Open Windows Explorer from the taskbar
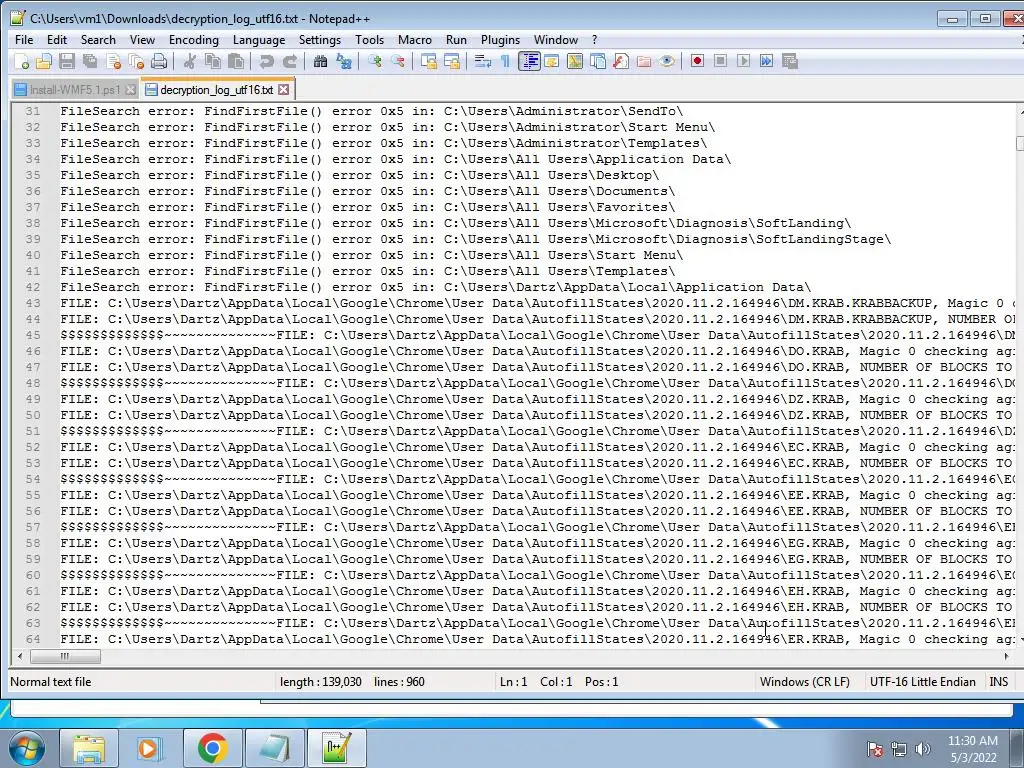Screen dimensions: 1024x768 click(89, 748)
